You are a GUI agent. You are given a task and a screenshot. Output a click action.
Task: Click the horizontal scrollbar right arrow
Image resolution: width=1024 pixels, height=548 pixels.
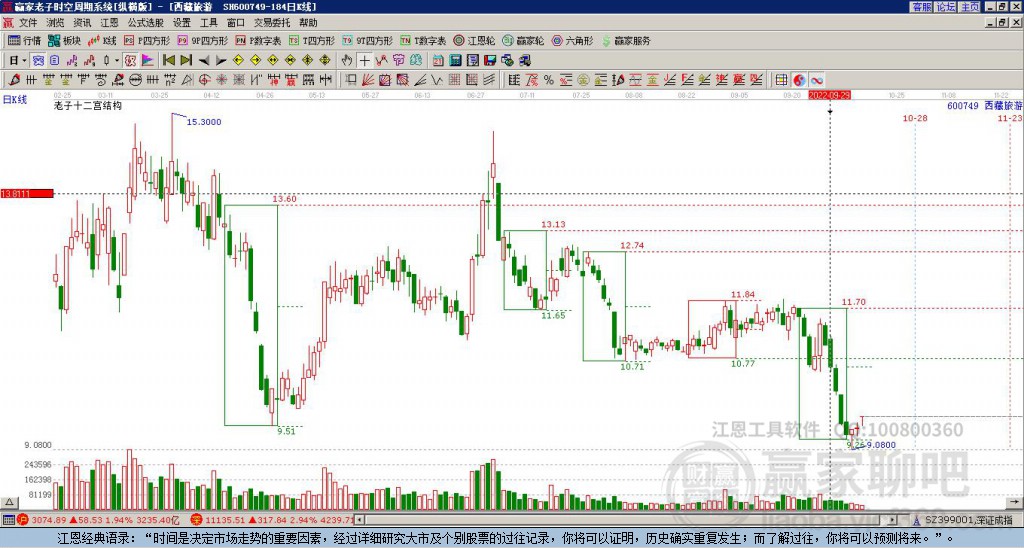(892, 520)
